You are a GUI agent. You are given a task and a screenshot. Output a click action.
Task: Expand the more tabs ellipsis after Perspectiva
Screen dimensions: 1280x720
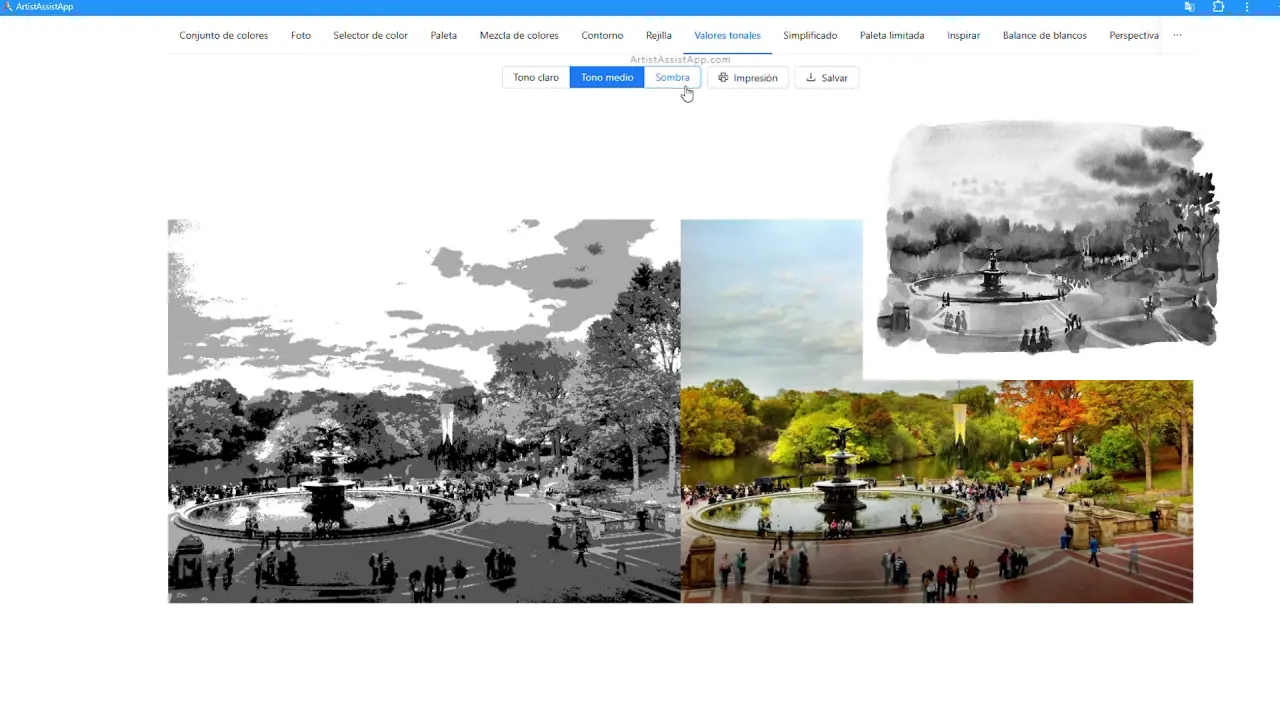tap(1177, 35)
